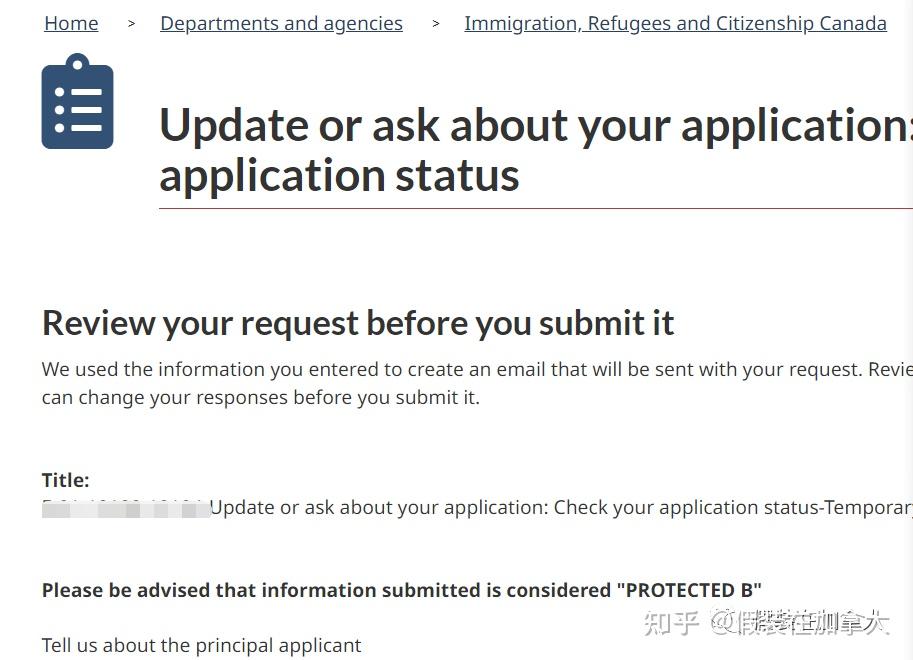Viewport: 913px width, 660px height.
Task: Click the 'can change your responses' sentence
Action: [x=260, y=397]
